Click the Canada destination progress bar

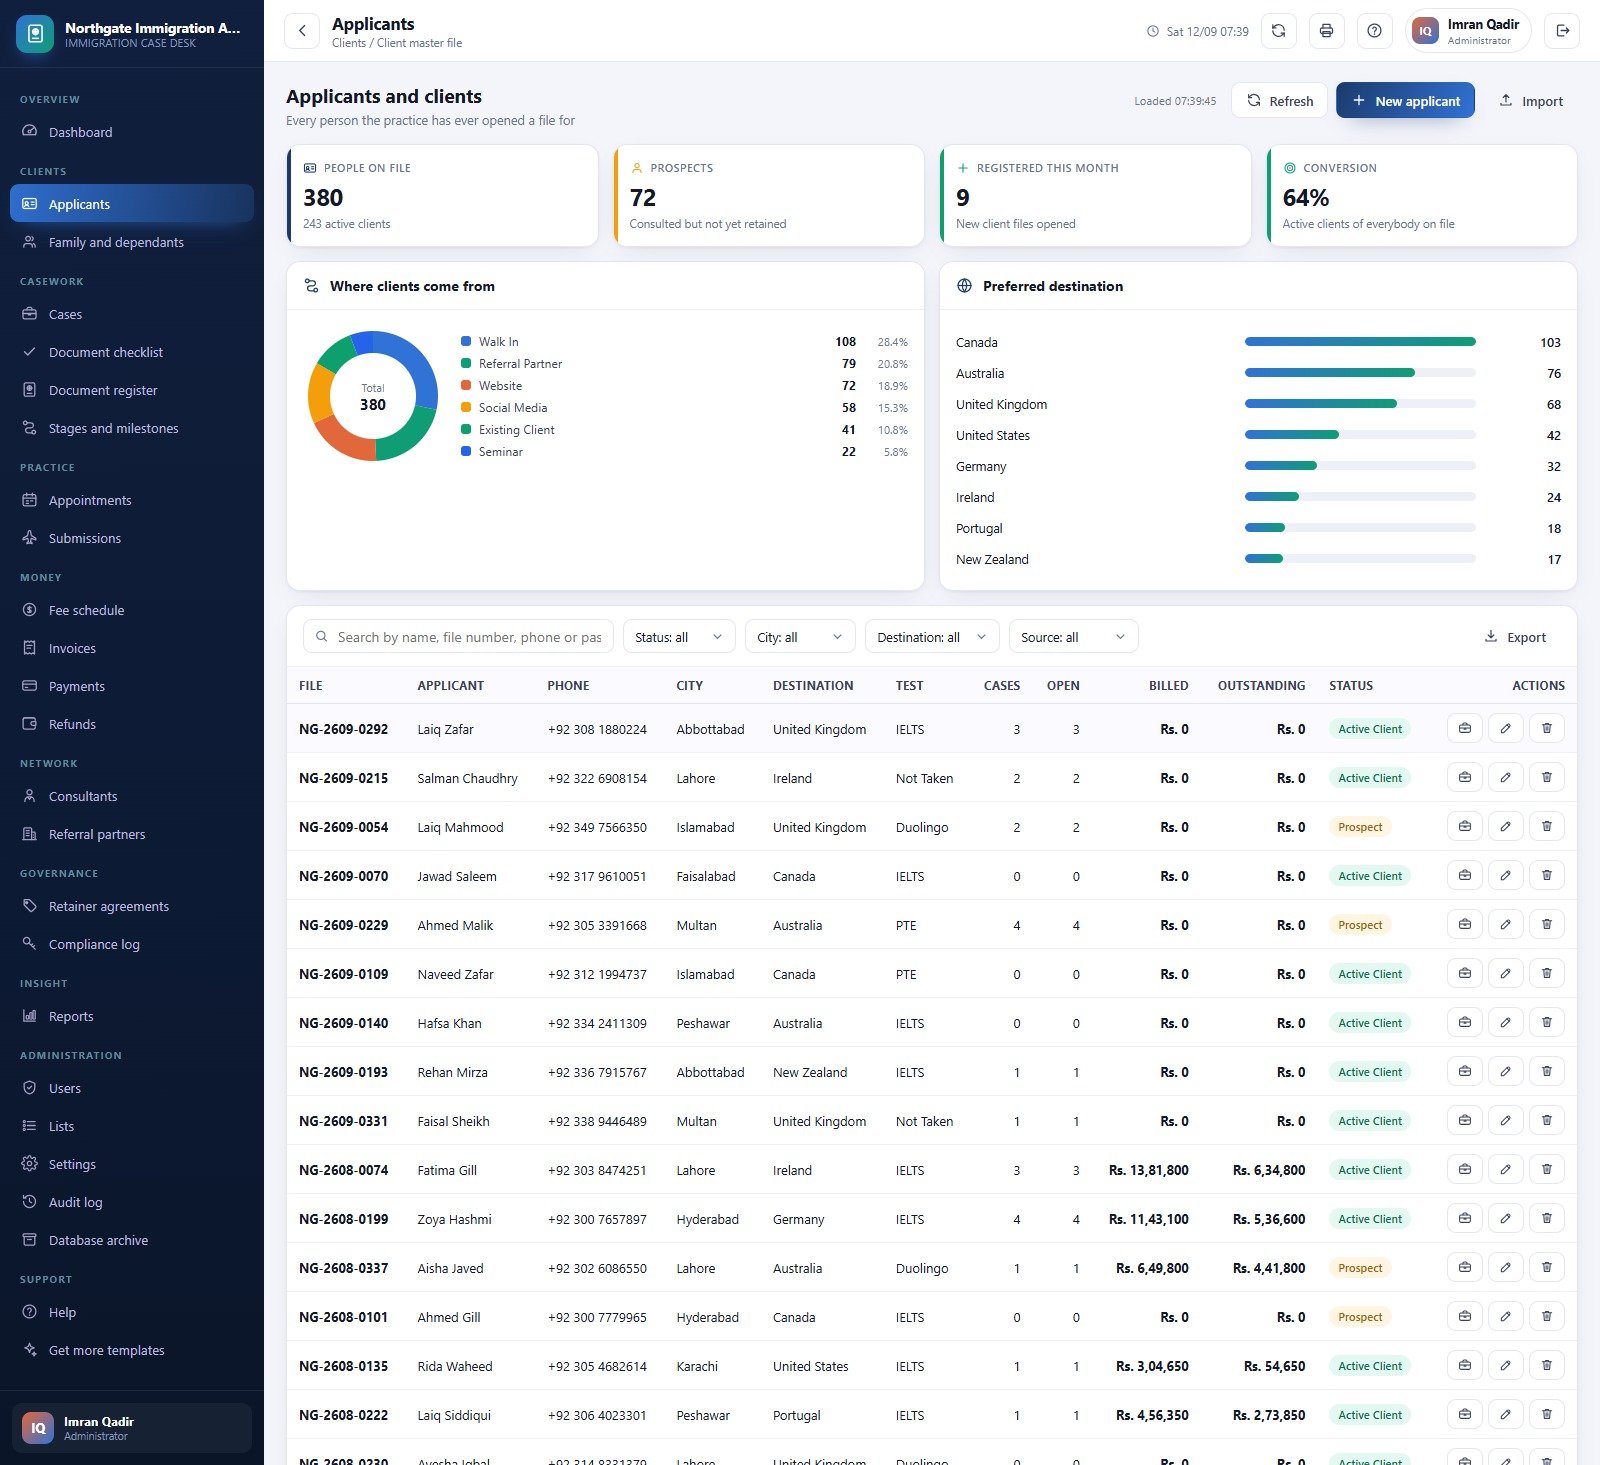[x=1360, y=342]
